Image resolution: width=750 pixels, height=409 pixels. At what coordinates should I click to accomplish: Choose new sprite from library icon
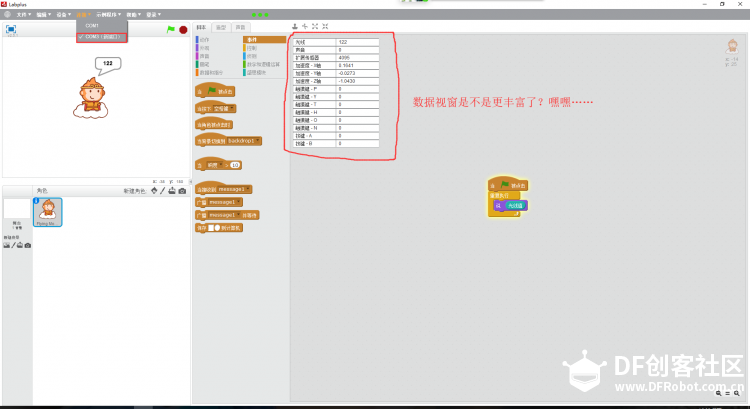tap(154, 190)
